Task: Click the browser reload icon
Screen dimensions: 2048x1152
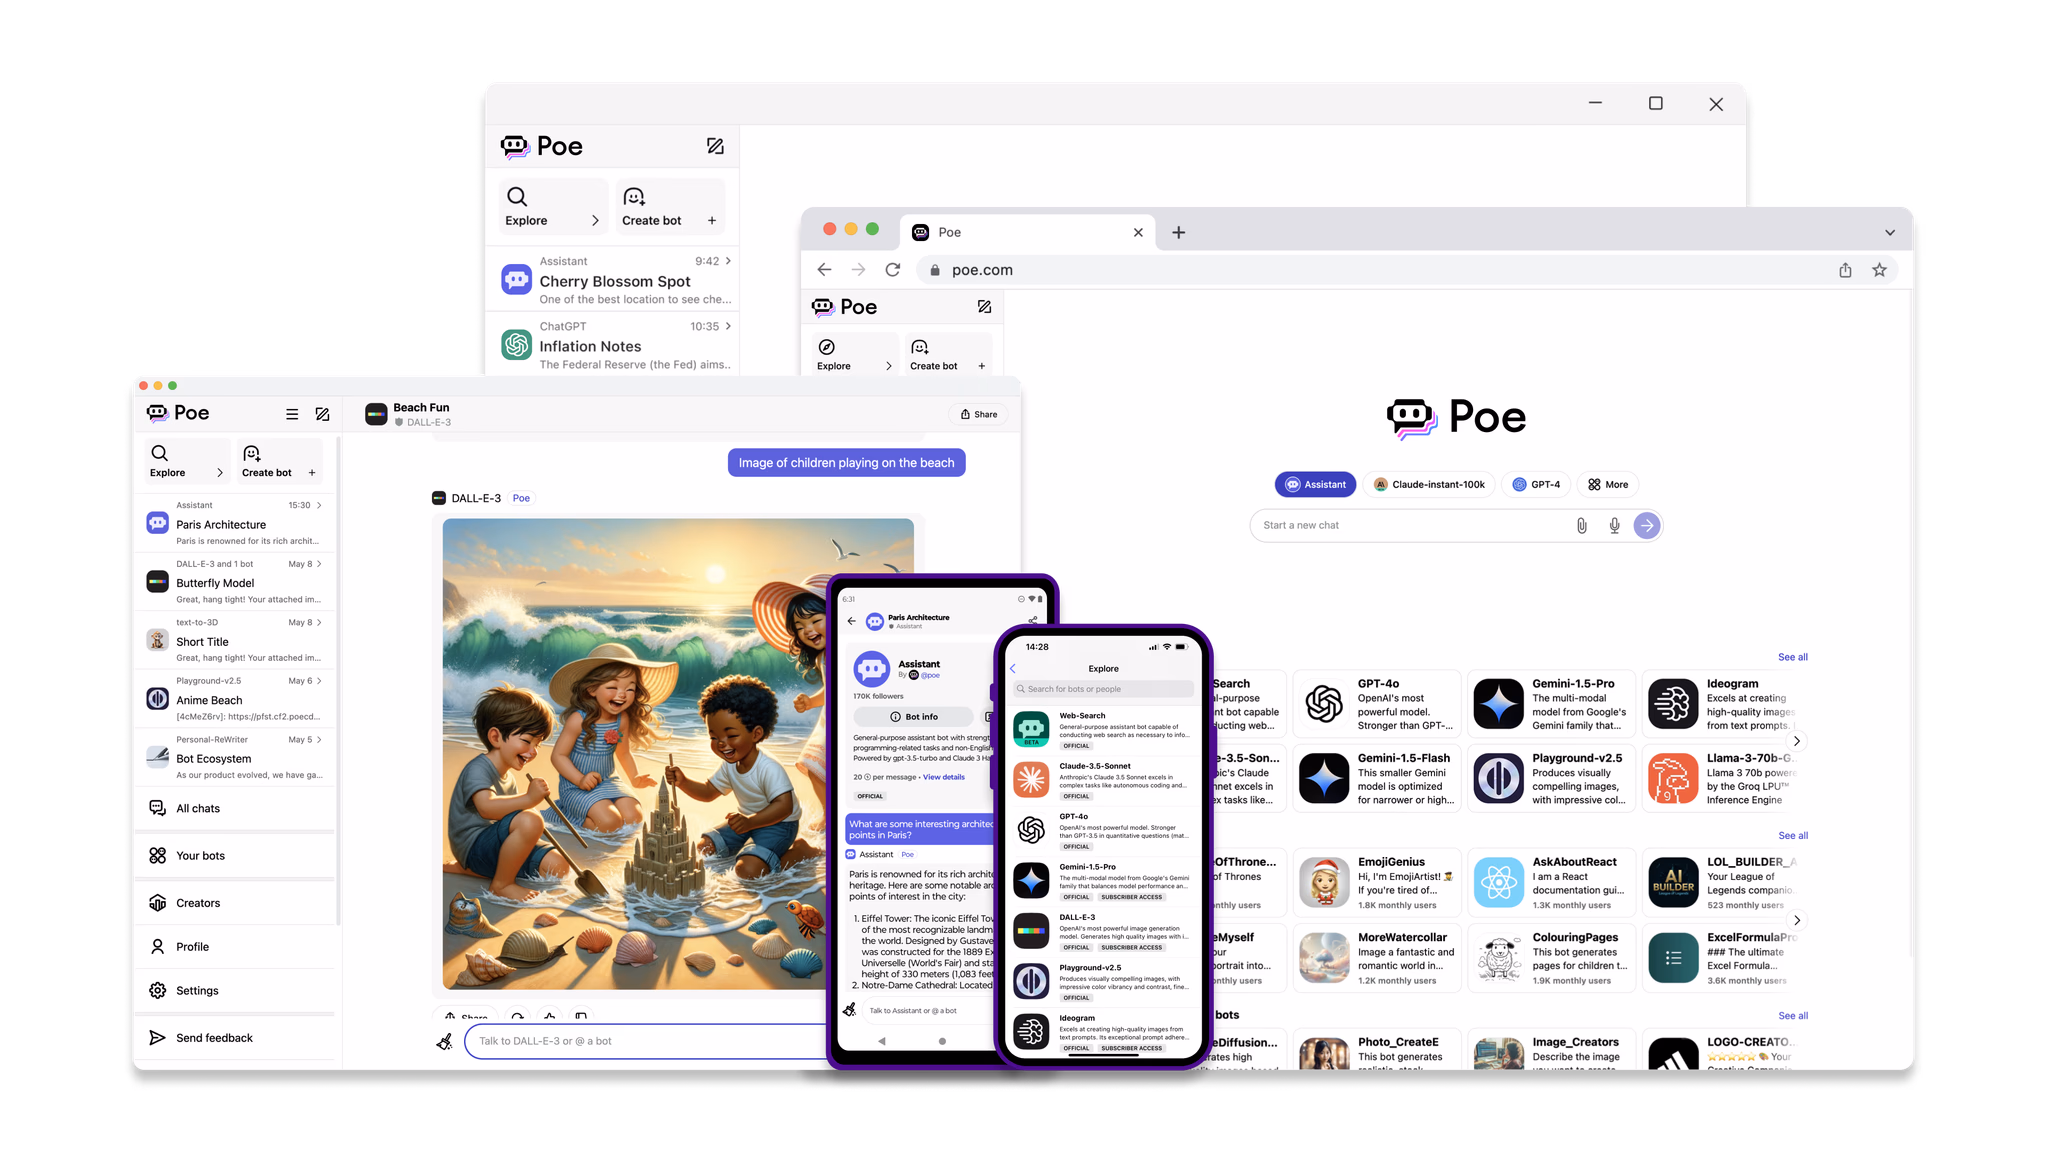Action: click(x=893, y=270)
